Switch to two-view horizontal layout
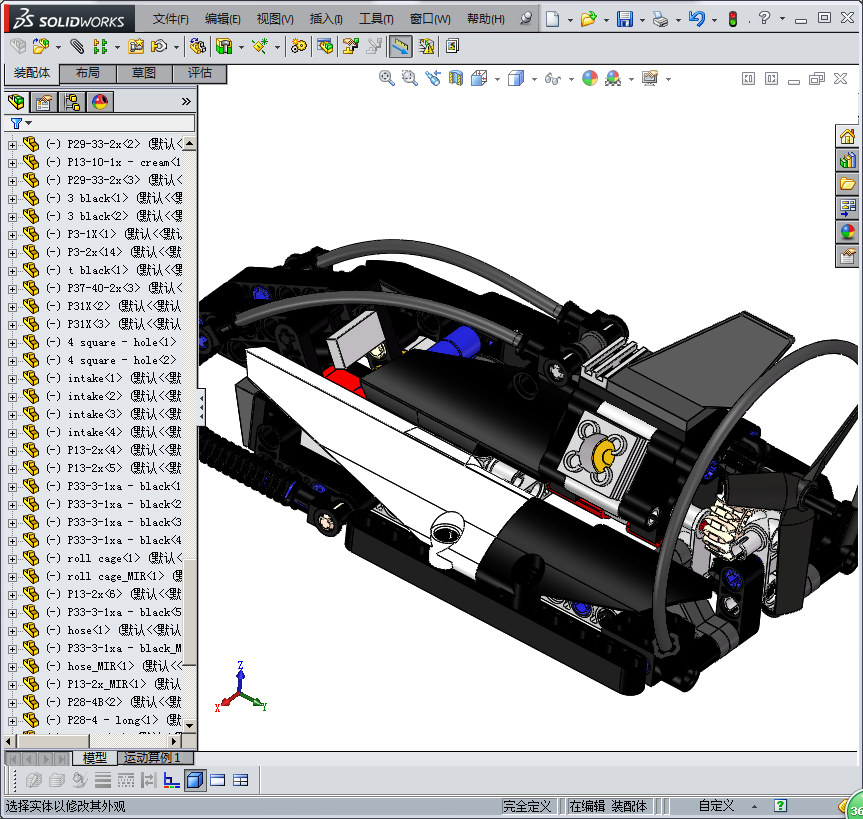Image resolution: width=863 pixels, height=819 pixels. tap(218, 780)
